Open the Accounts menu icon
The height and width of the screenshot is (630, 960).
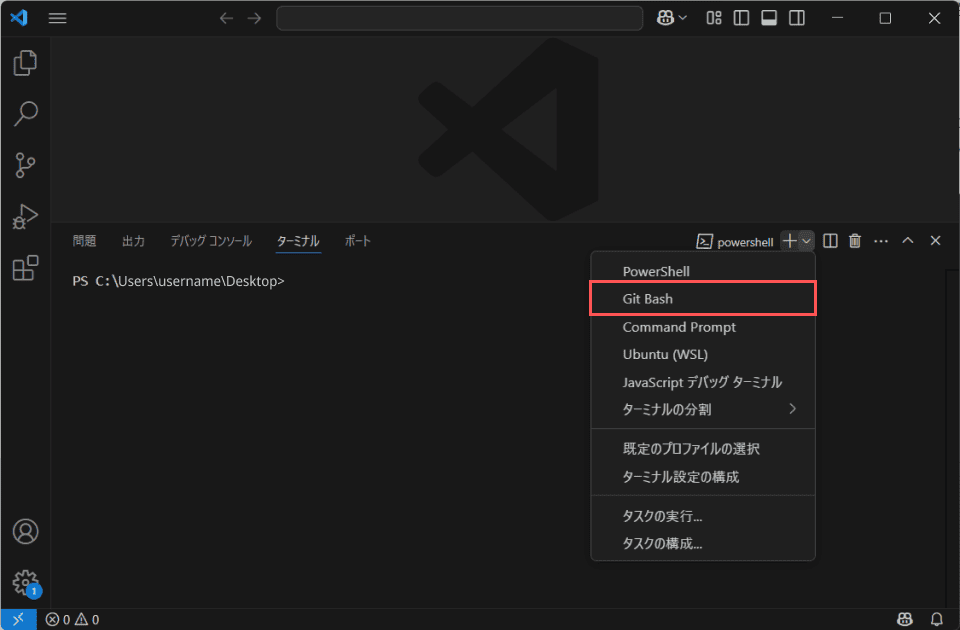[25, 531]
